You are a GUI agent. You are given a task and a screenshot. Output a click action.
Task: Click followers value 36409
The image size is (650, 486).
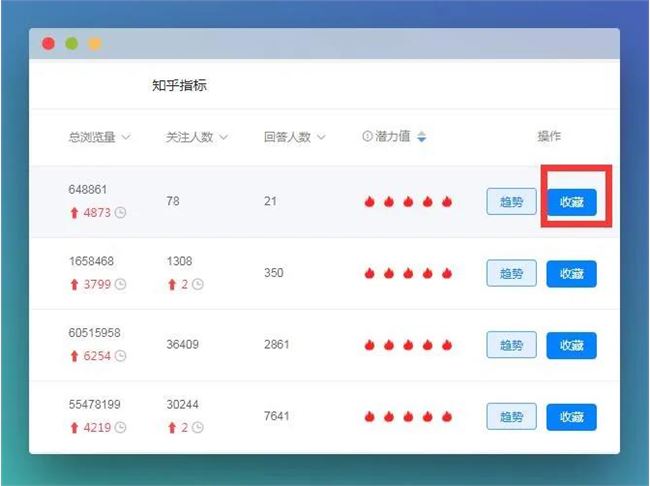(182, 344)
